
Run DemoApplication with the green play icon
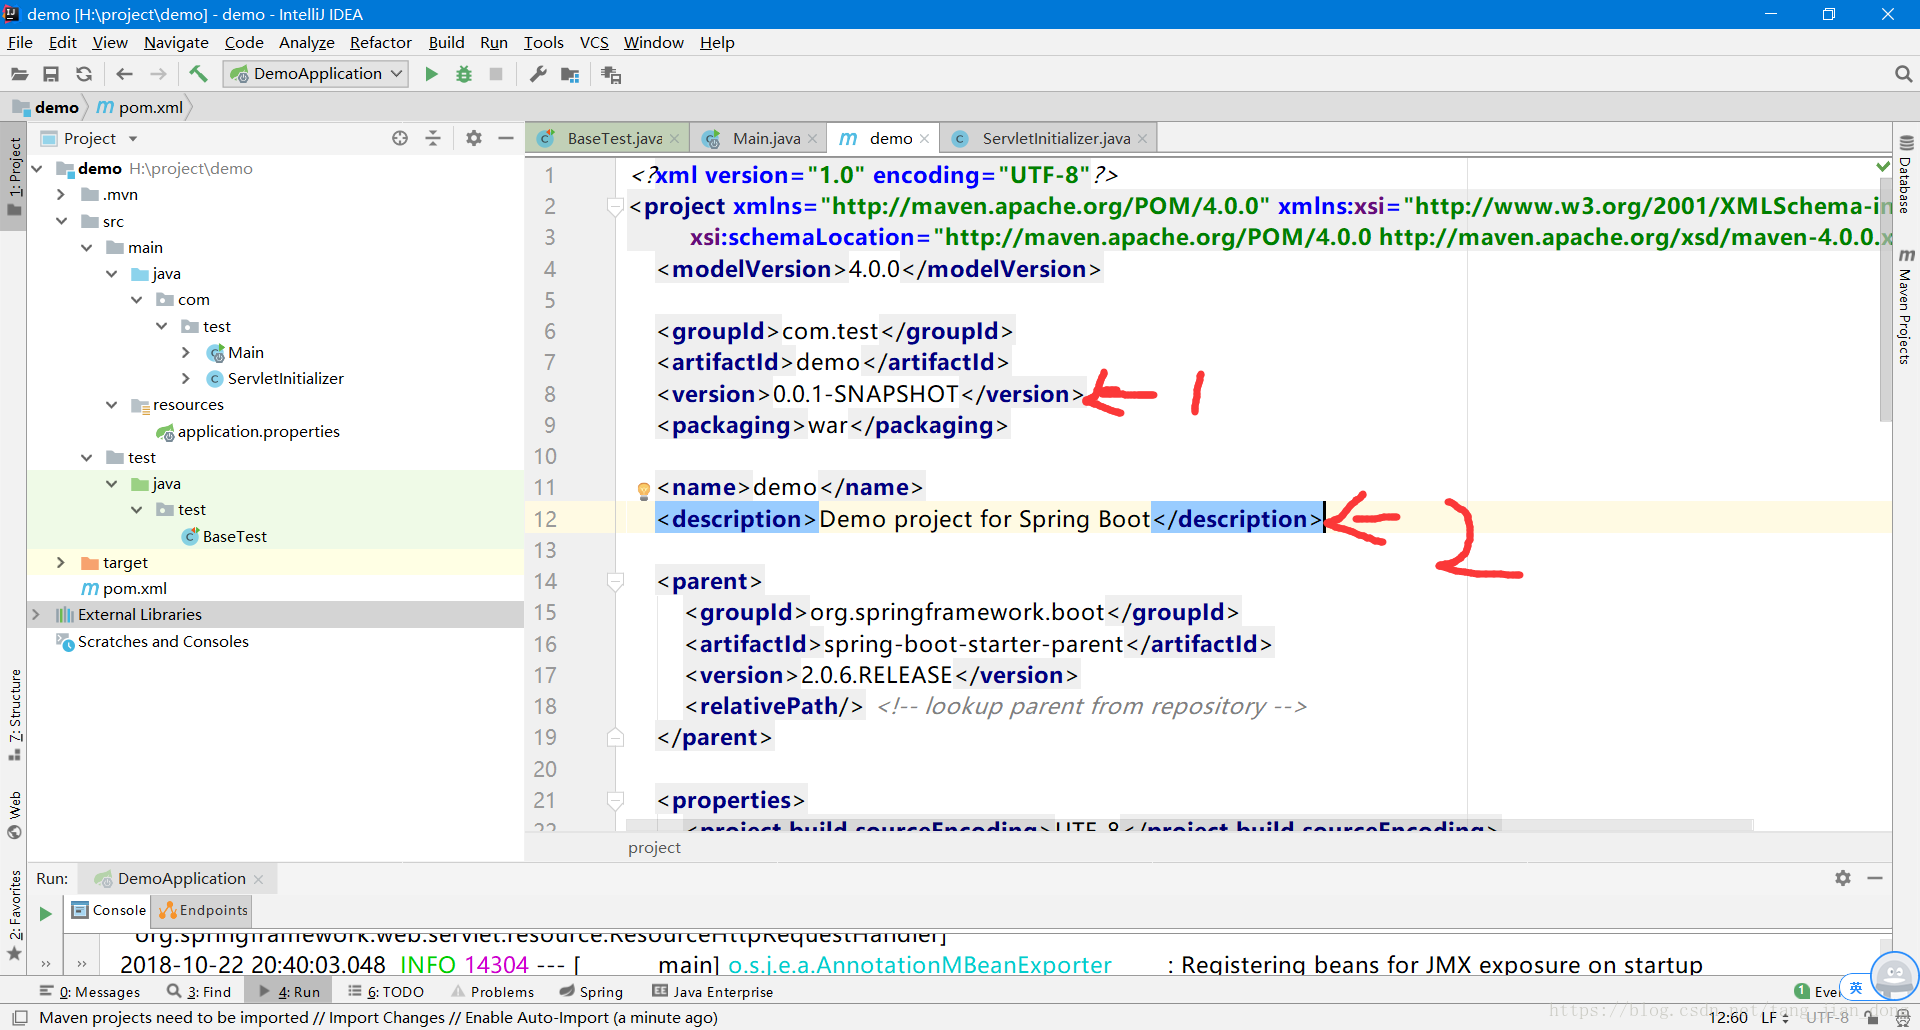pos(431,74)
